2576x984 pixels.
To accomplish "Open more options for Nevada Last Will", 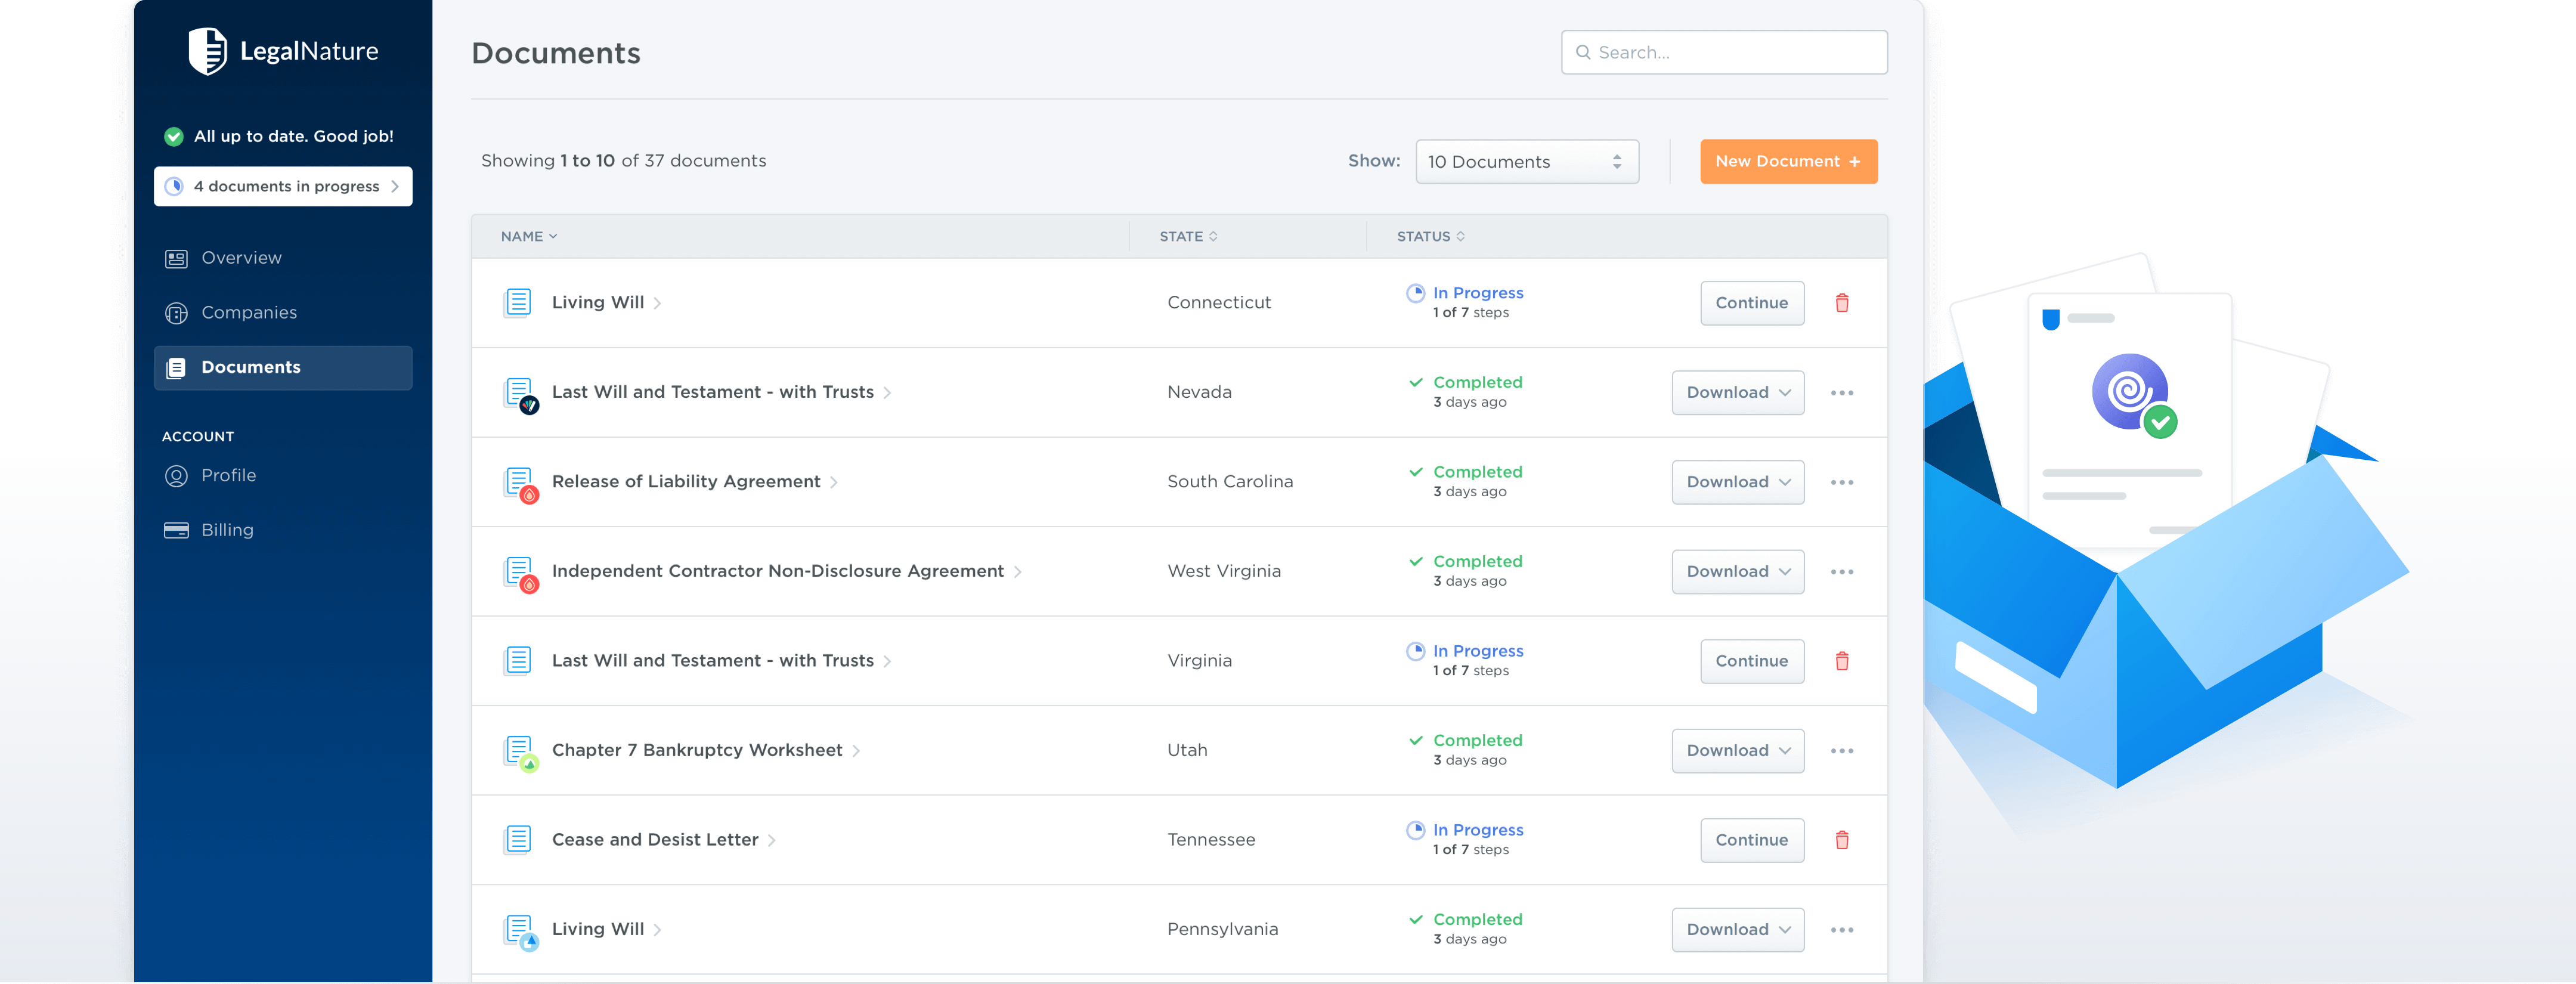I will (1841, 393).
